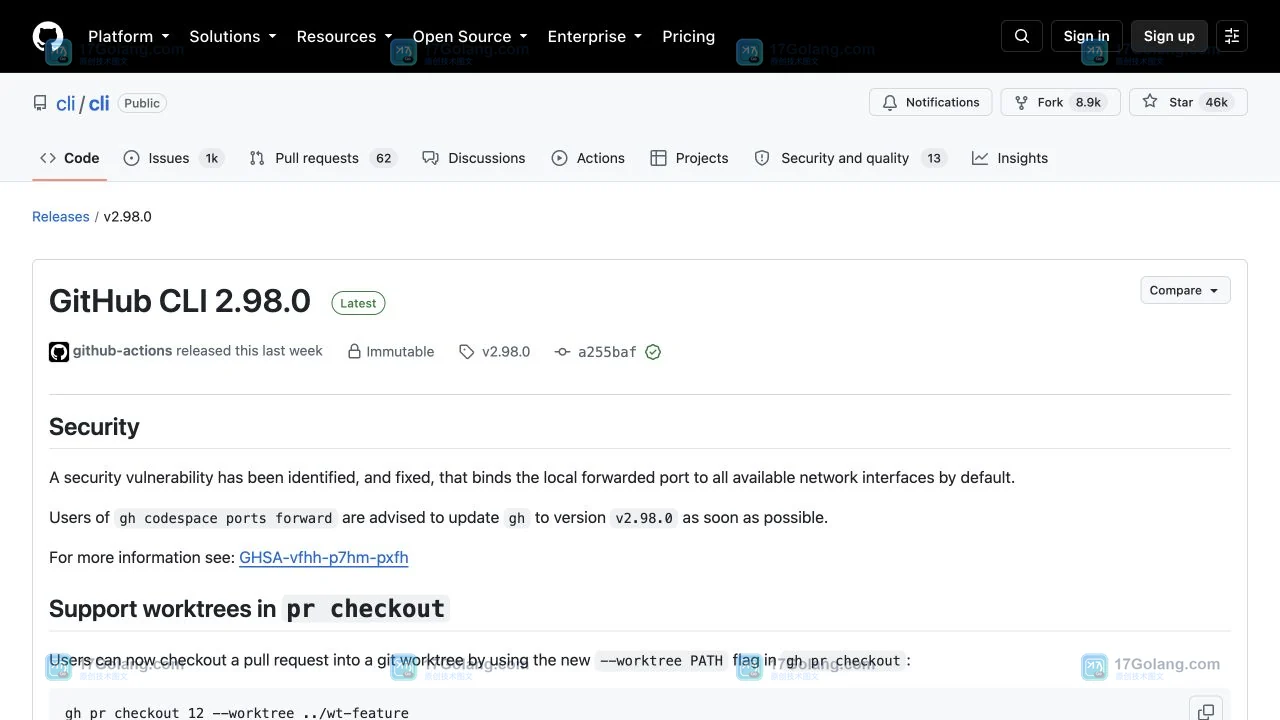
Task: Expand the Enterprise menu
Action: pos(595,36)
